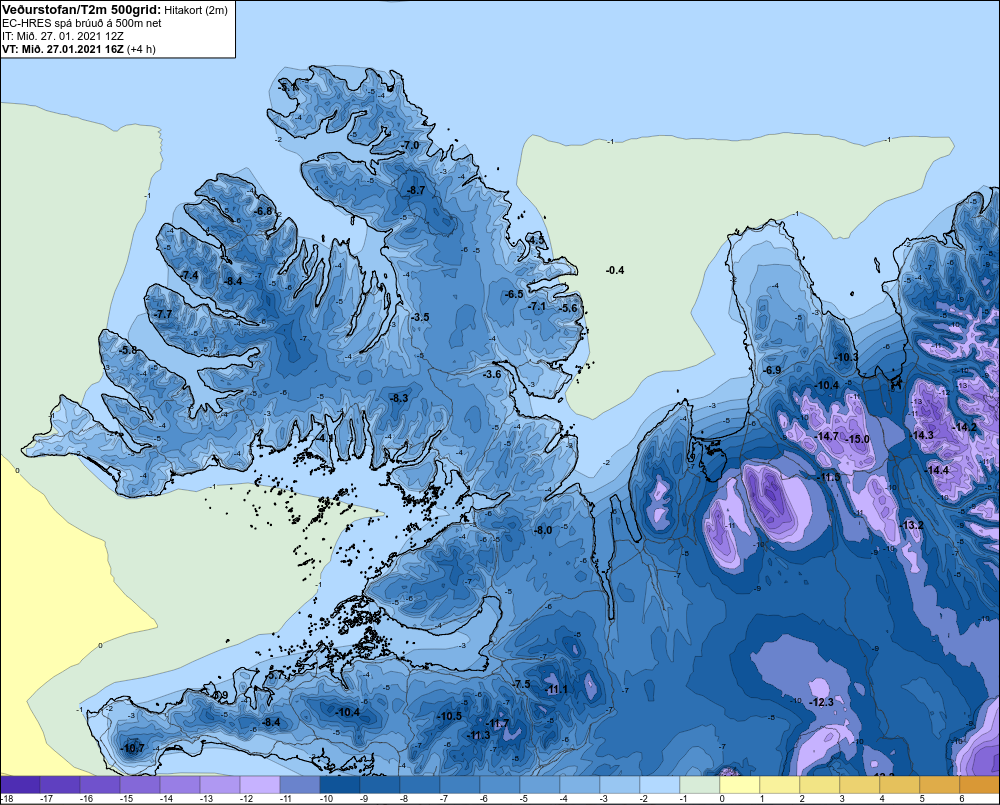Click the -10.7 temperature label
Viewport: 1000px width, 805px height.
tap(133, 749)
